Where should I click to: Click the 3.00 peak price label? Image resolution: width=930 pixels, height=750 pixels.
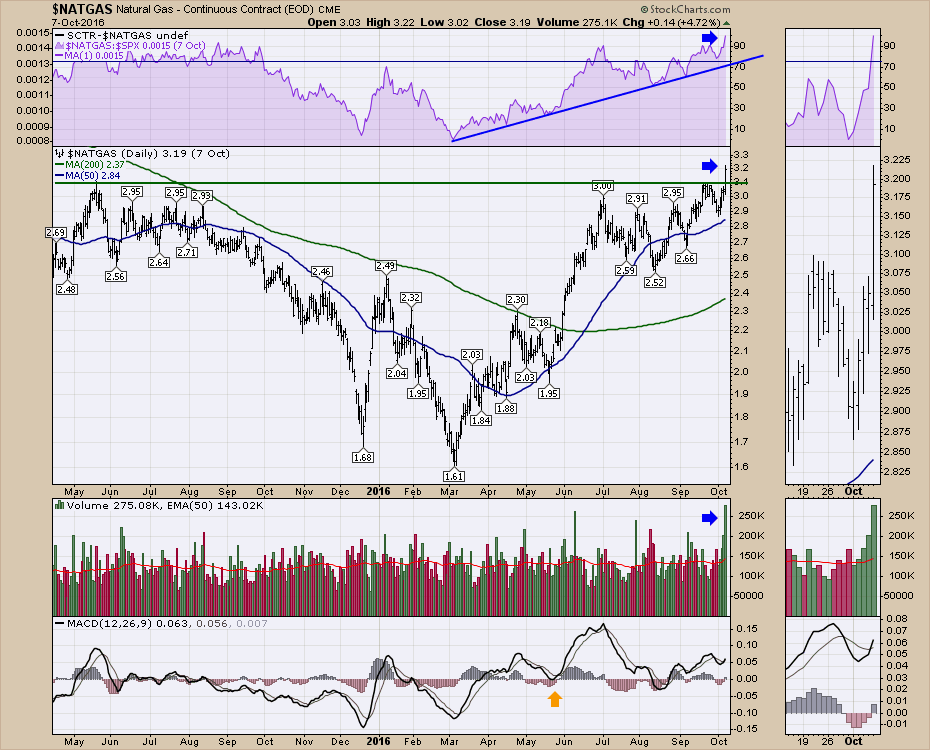602,186
